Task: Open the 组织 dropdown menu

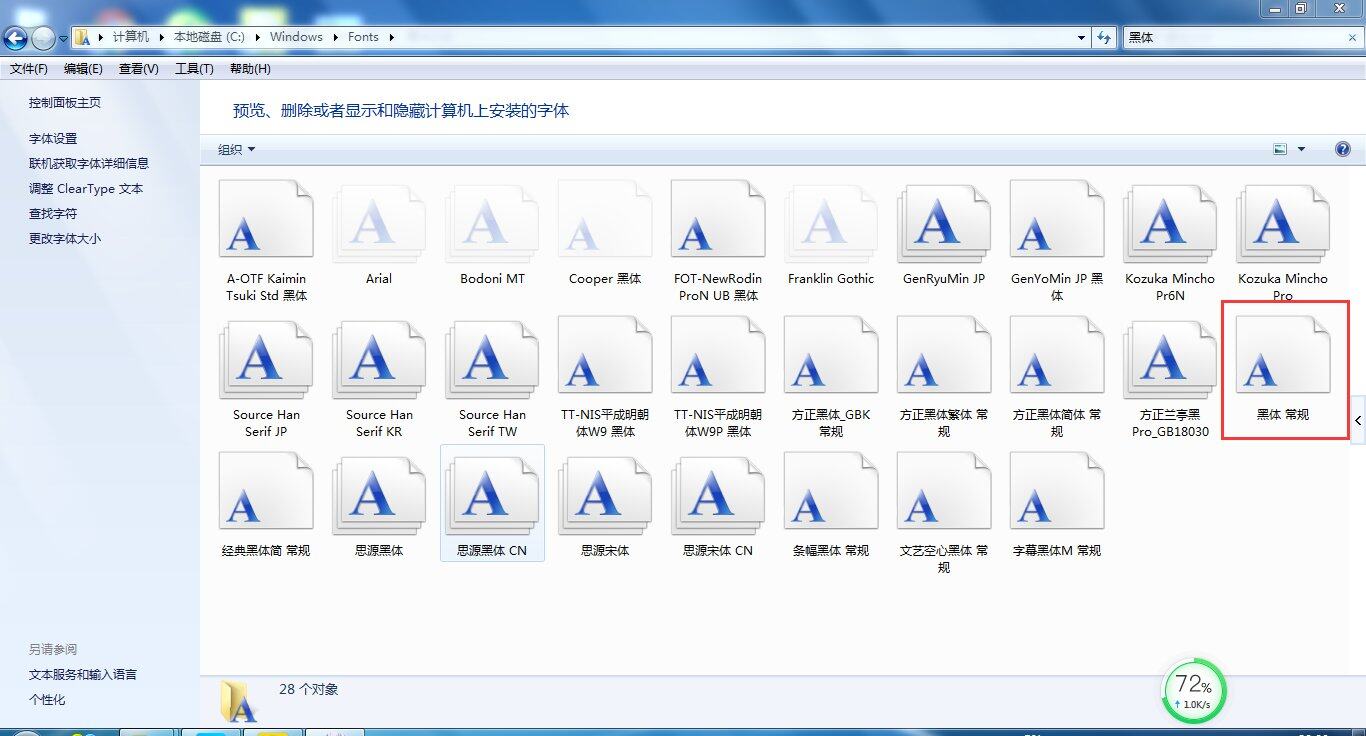Action: click(x=237, y=149)
